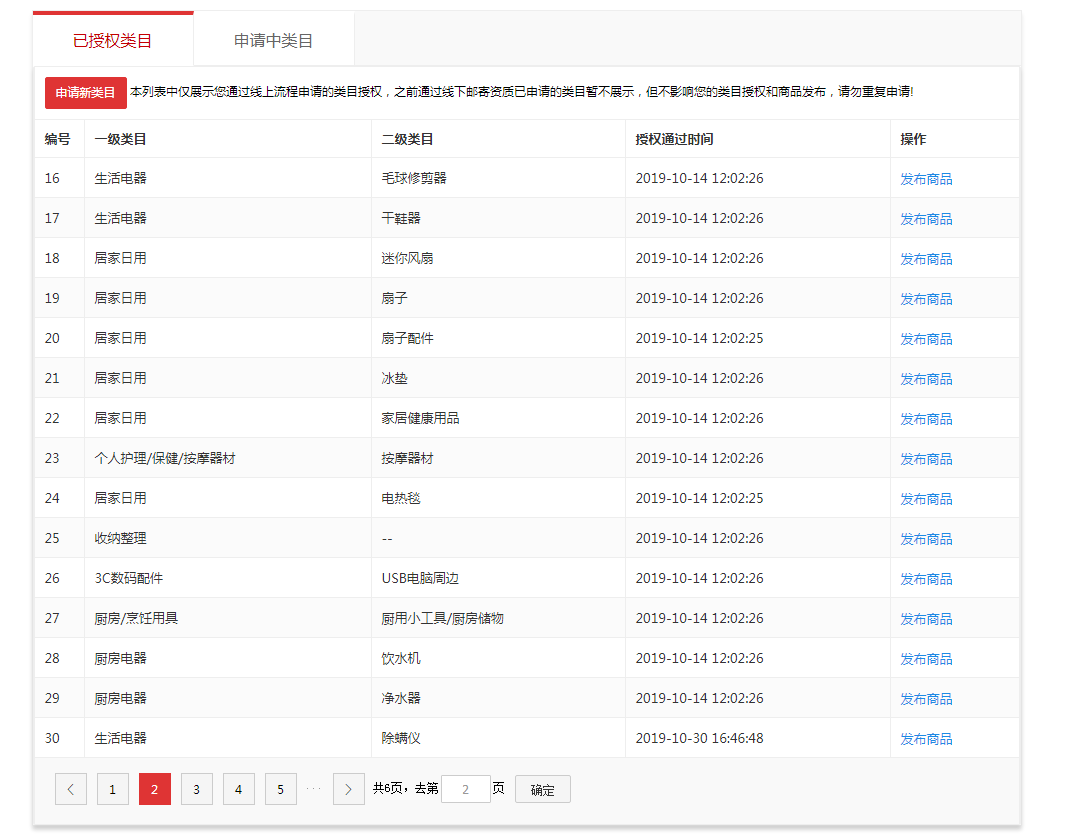This screenshot has height=834, width=1092.
Task: Click 发布商品 for 除螨仪
Action: tap(925, 738)
